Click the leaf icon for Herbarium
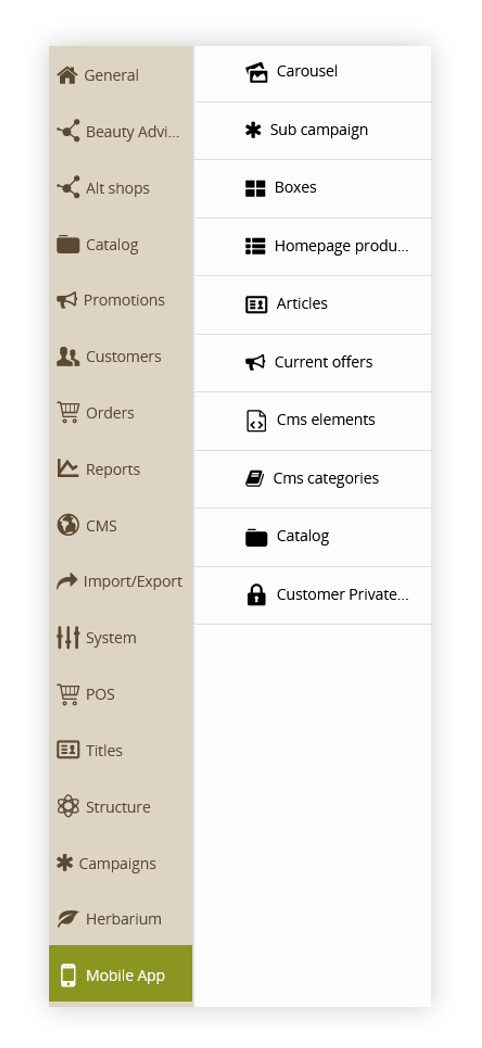This screenshot has width=482, height=1048. [x=68, y=919]
